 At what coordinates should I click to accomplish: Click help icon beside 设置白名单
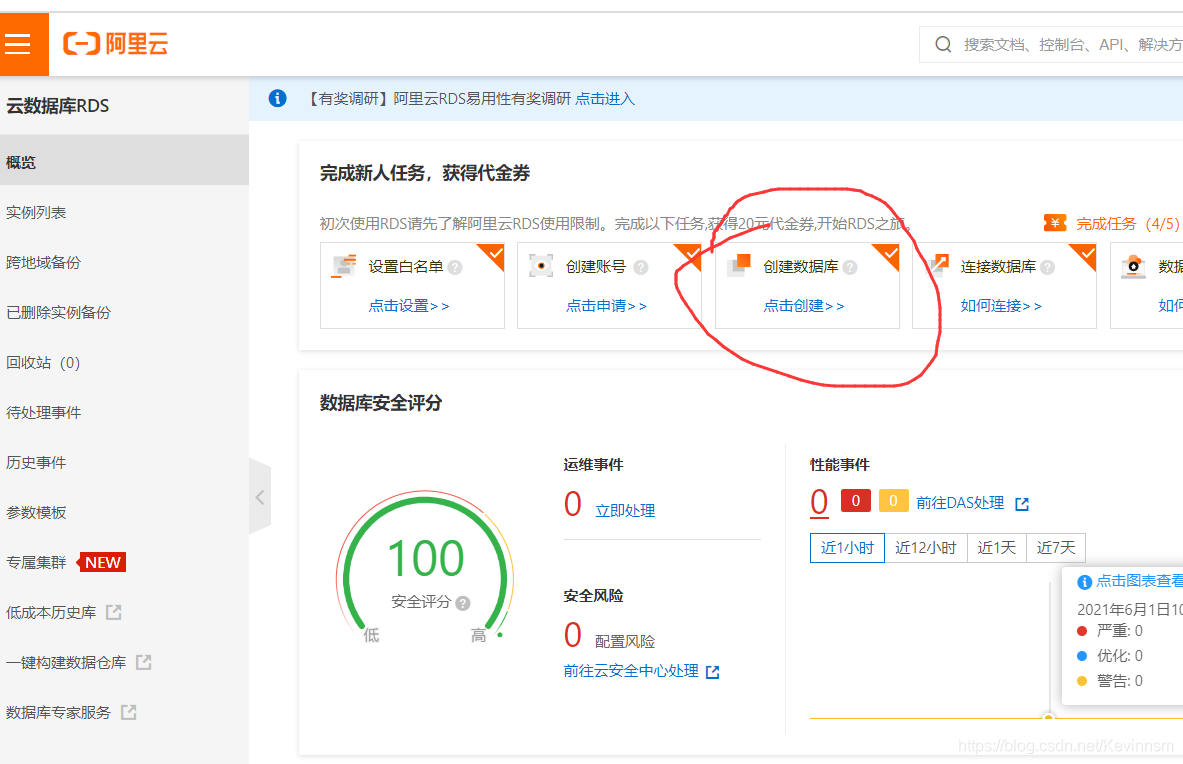coord(455,267)
